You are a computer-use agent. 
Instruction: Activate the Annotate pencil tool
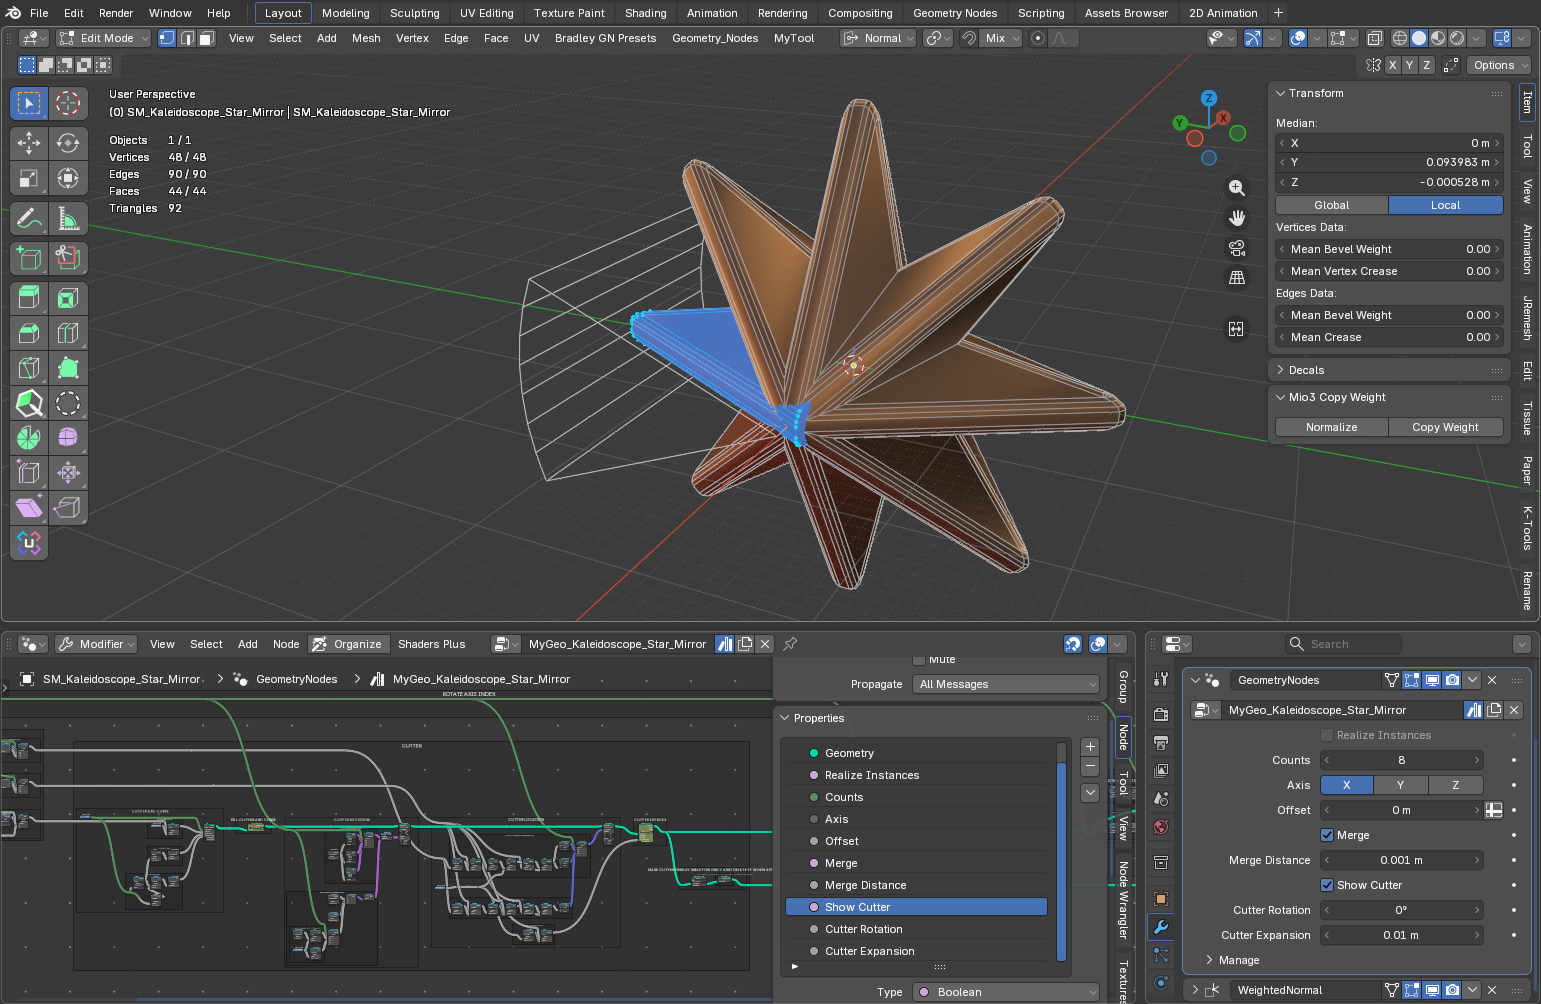point(29,218)
